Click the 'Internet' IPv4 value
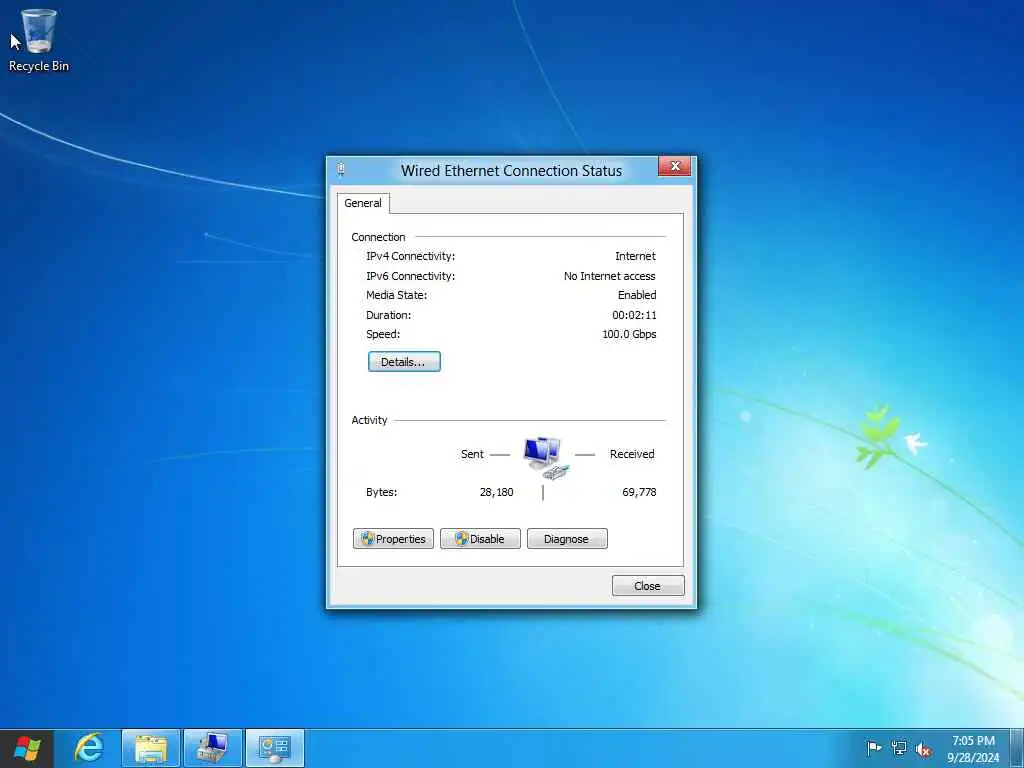1024x768 pixels. pyautogui.click(x=635, y=256)
